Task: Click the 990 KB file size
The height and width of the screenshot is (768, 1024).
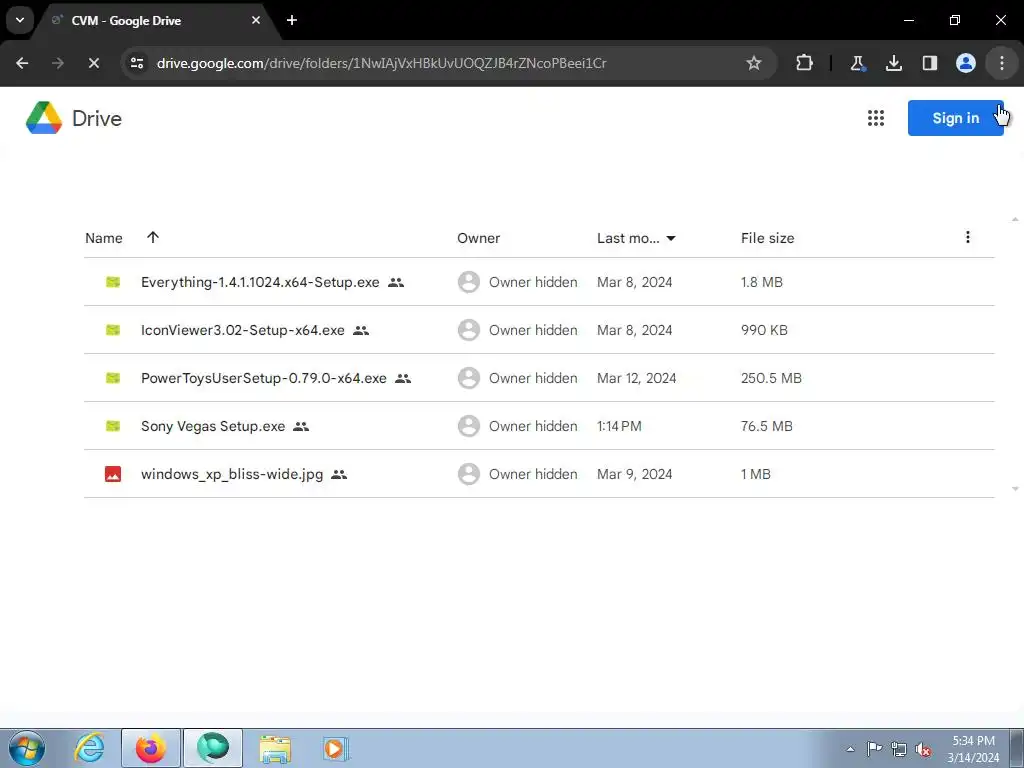Action: pos(764,330)
